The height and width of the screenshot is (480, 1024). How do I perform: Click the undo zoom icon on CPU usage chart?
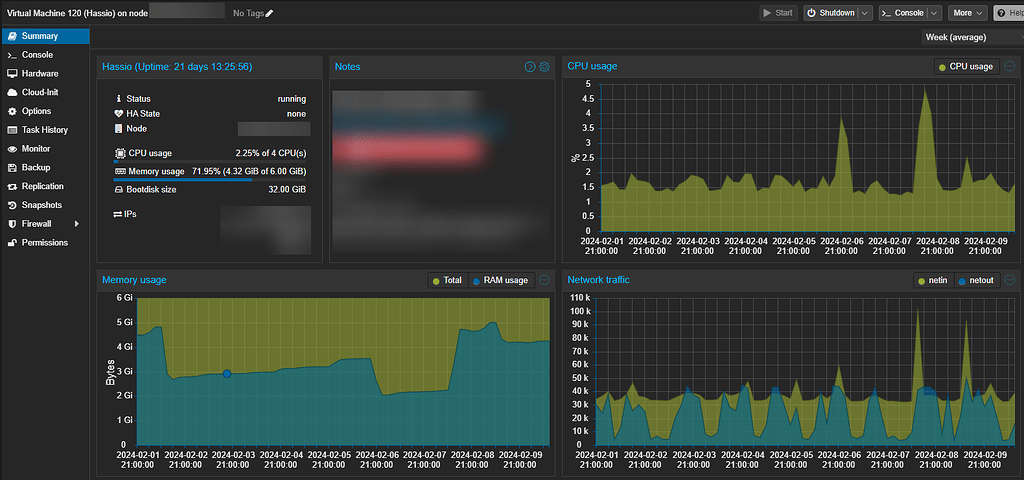pos(1010,66)
